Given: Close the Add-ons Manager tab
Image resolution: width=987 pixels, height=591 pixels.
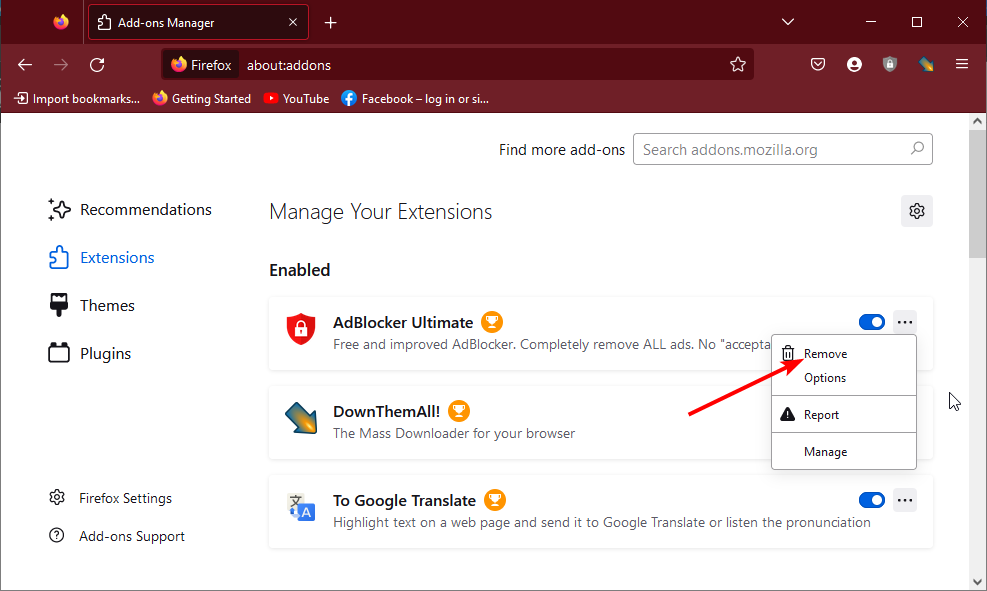Looking at the screenshot, I should tap(293, 22).
